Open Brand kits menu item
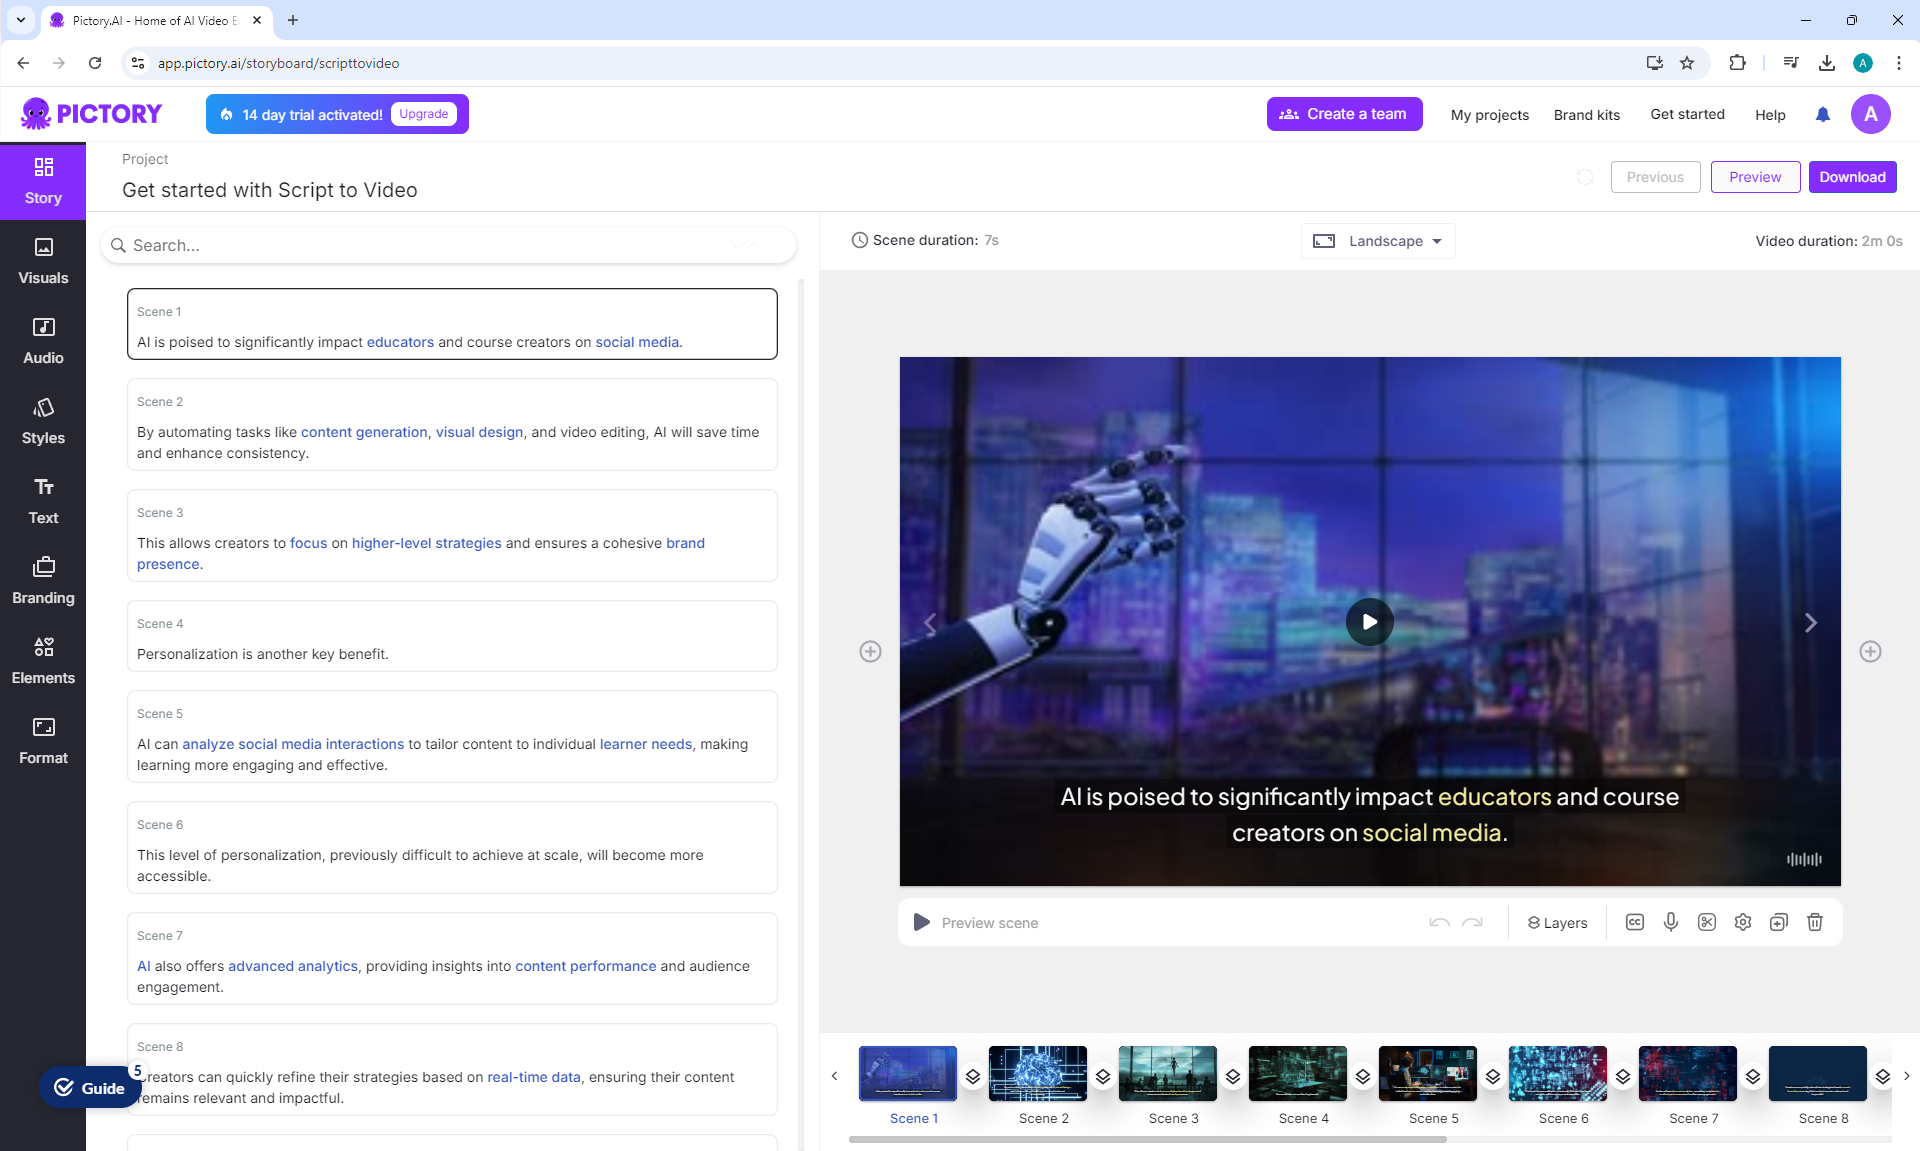Image resolution: width=1920 pixels, height=1151 pixels. pos(1586,114)
